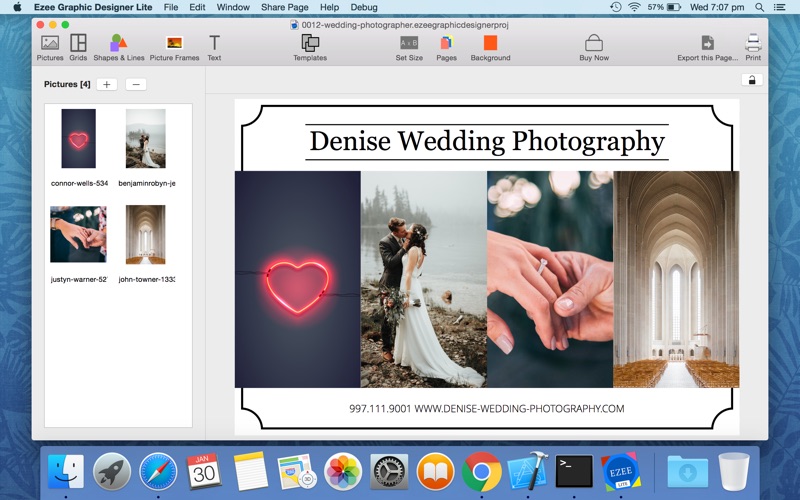The height and width of the screenshot is (500, 800).
Task: Open Google Chrome from the Dock
Action: (x=481, y=471)
